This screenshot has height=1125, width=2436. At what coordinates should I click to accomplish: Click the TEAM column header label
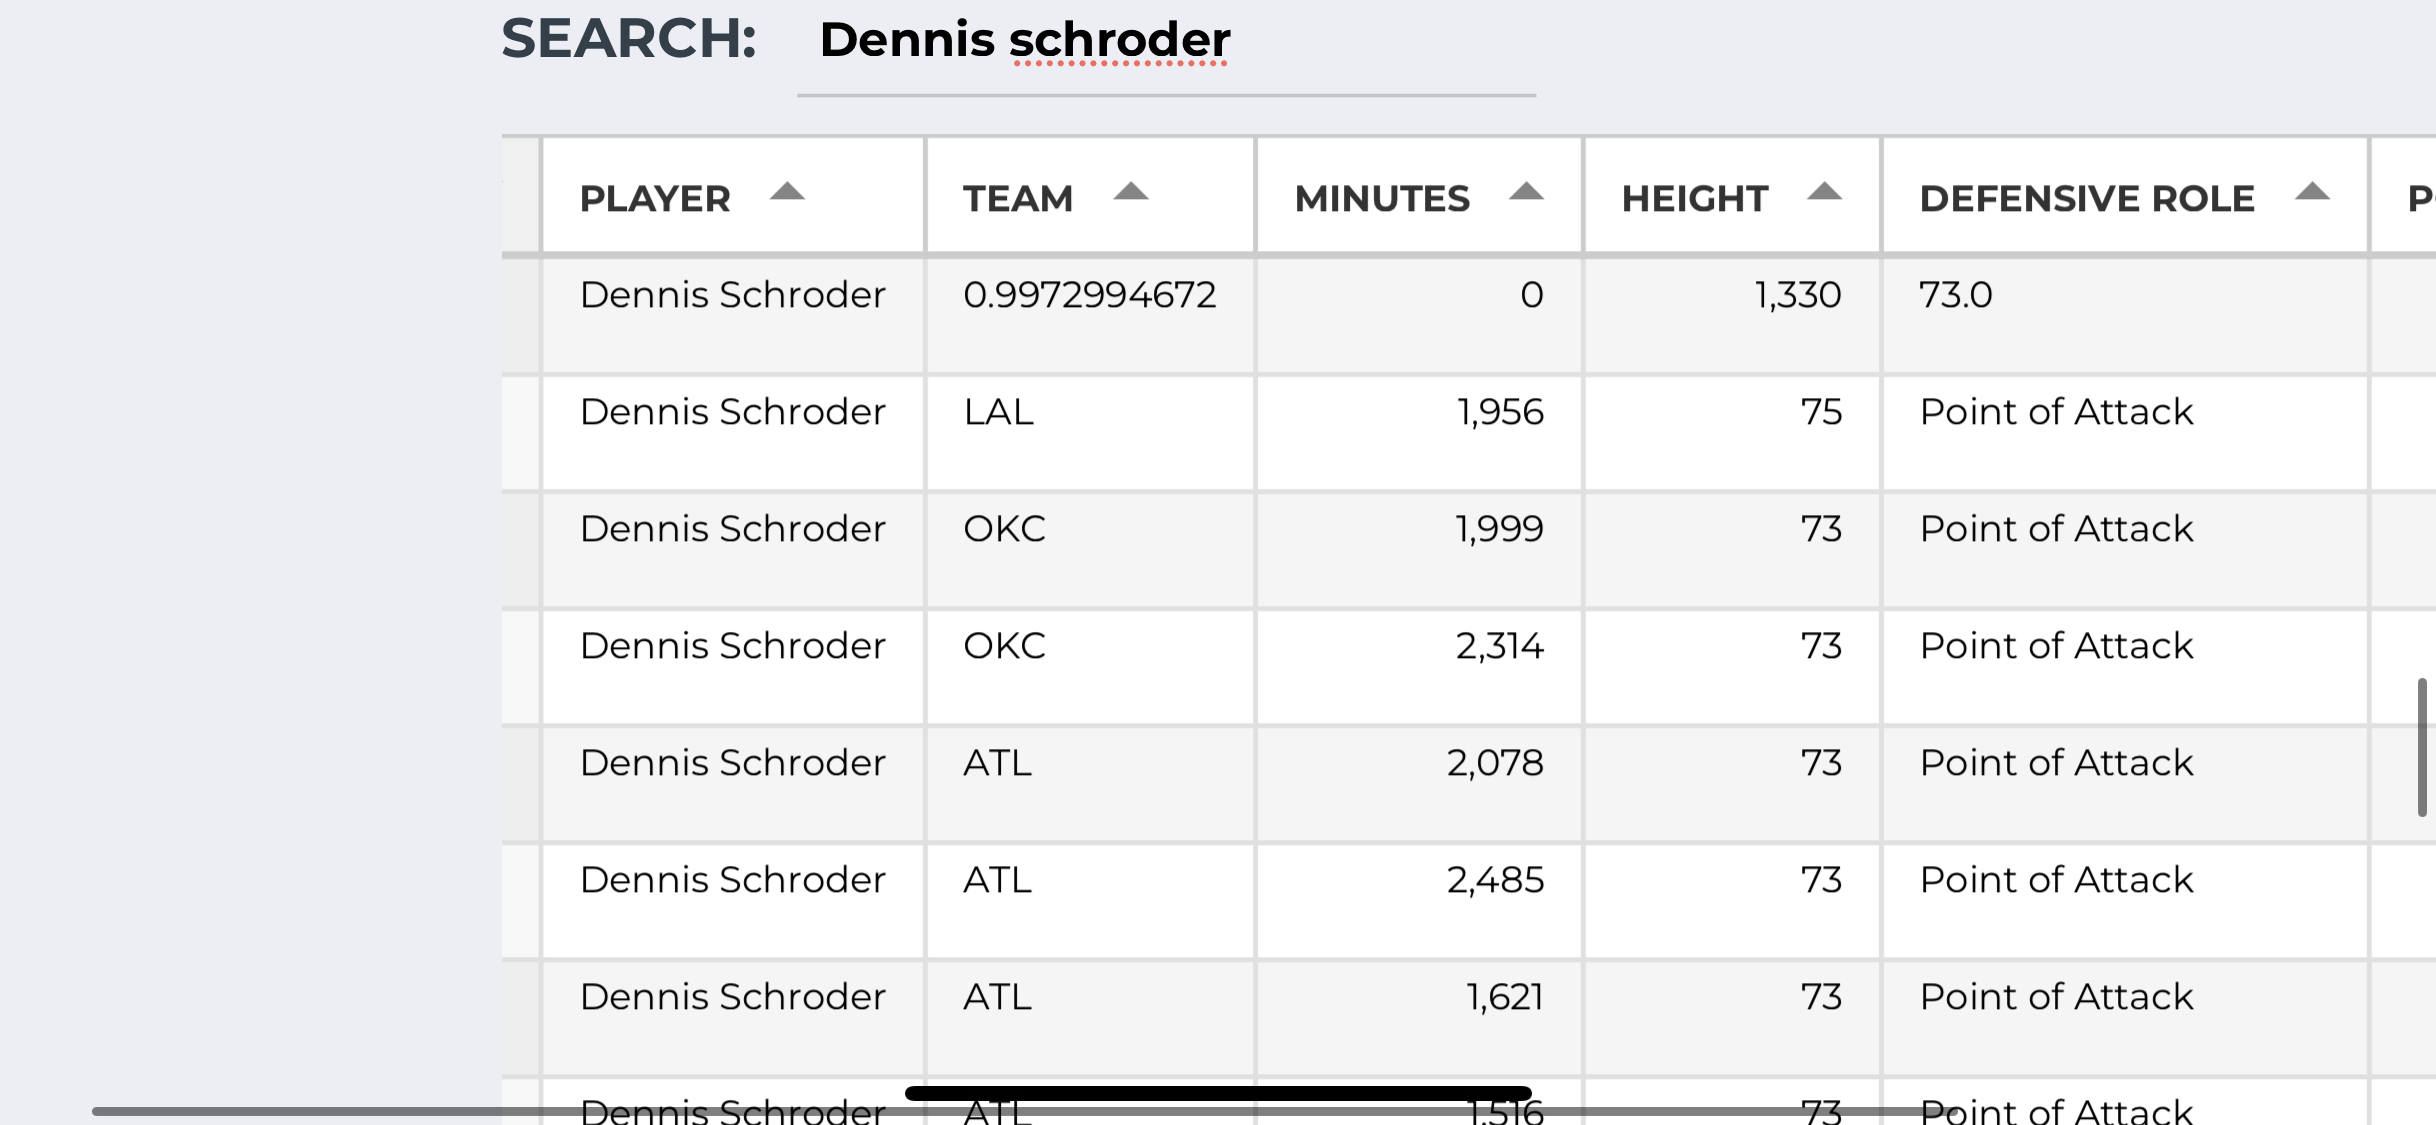tap(1018, 198)
